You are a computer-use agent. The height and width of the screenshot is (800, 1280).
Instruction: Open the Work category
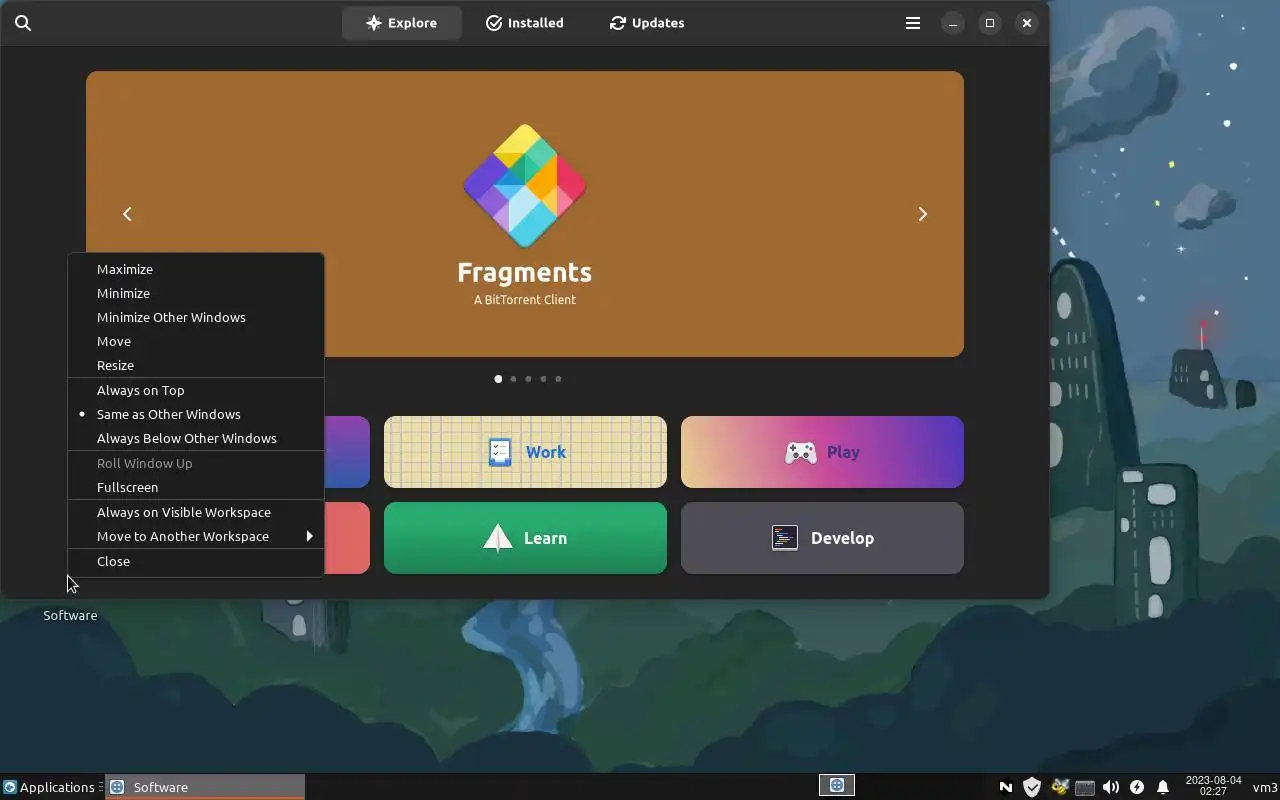coord(525,452)
